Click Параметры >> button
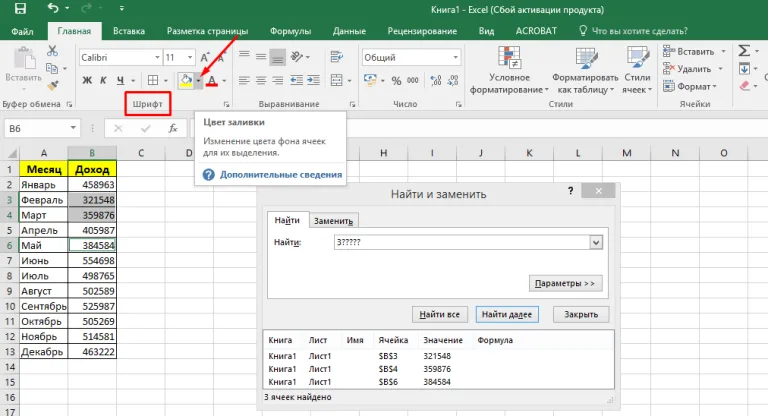This screenshot has width=768, height=416. pos(565,283)
